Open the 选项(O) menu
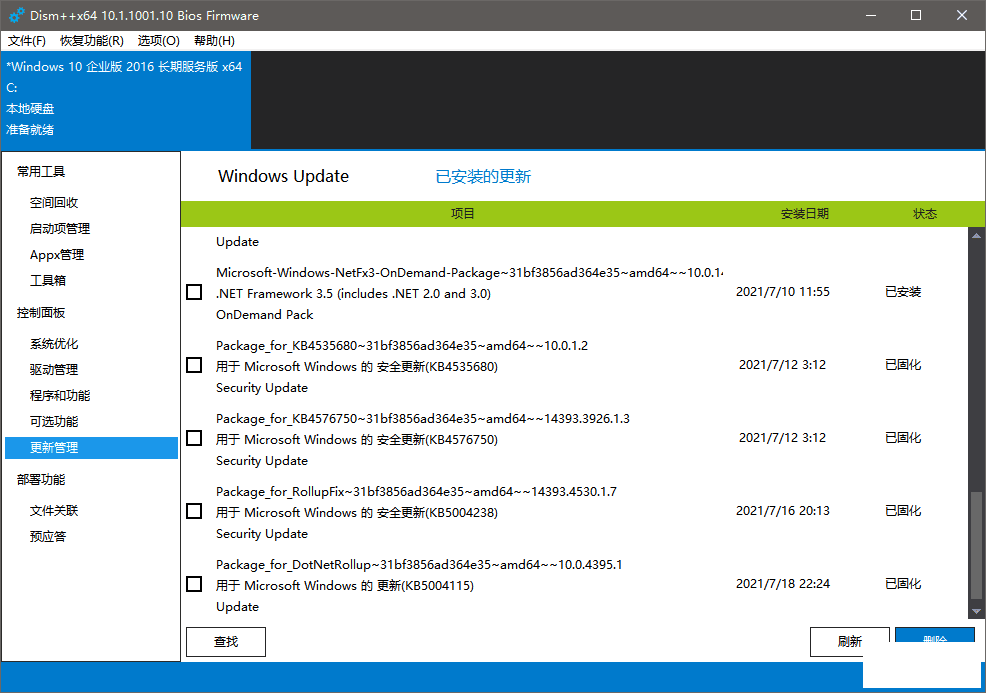The width and height of the screenshot is (986, 693). click(x=158, y=41)
